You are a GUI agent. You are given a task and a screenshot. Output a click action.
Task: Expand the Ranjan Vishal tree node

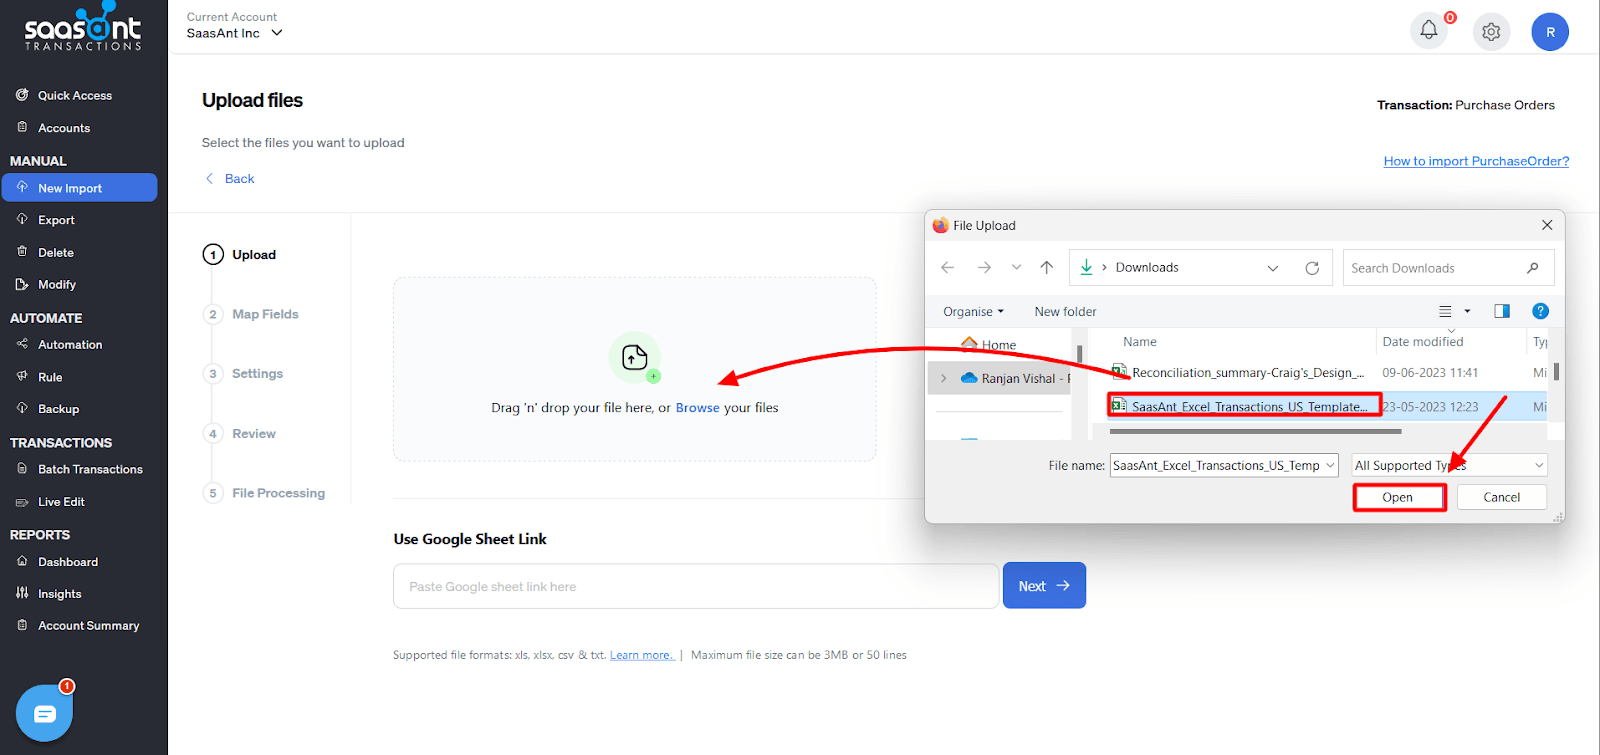[943, 378]
